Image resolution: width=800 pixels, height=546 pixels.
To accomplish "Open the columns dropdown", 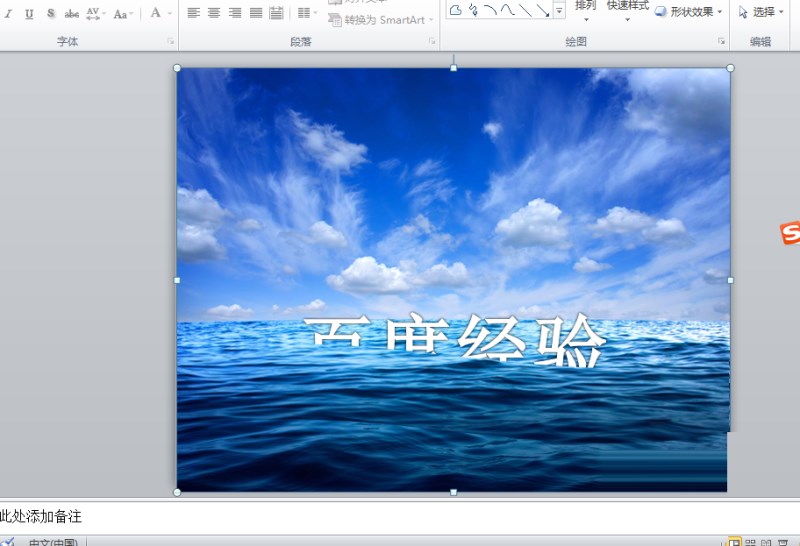I will point(306,13).
